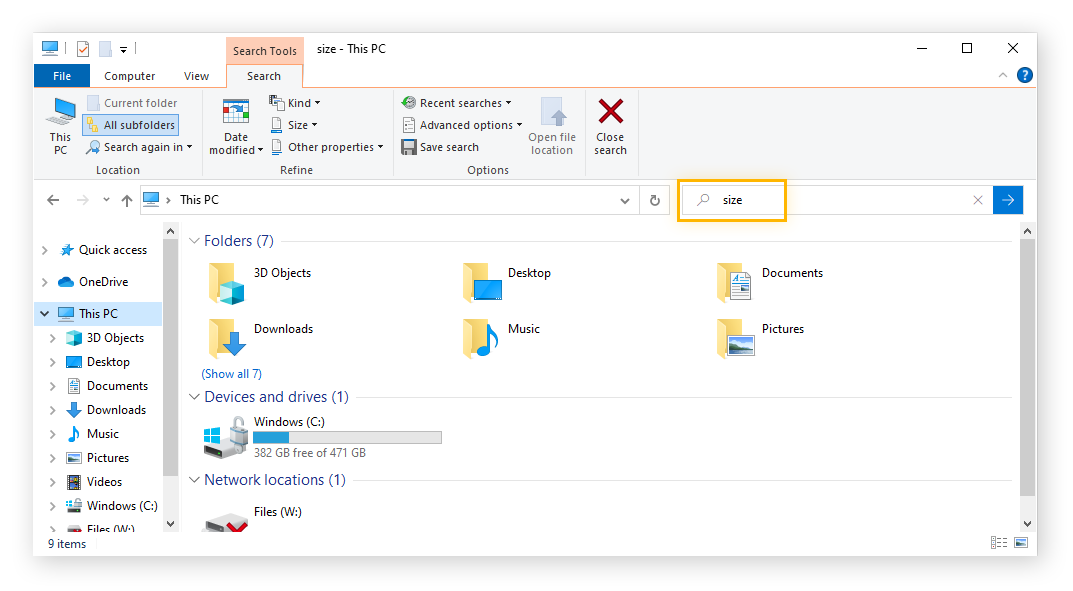This screenshot has width=1073, height=591.
Task: Refresh the current folder view
Action: coord(655,200)
